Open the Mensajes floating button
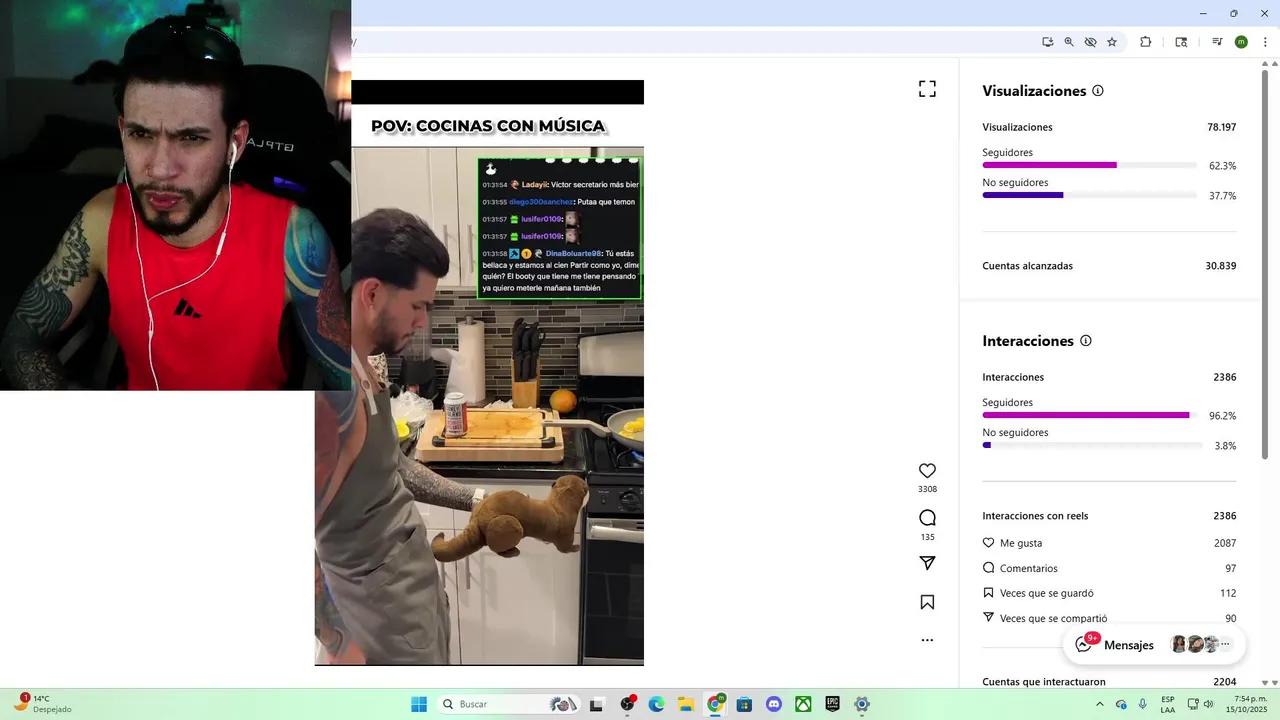The height and width of the screenshot is (720, 1280). pyautogui.click(x=1154, y=645)
